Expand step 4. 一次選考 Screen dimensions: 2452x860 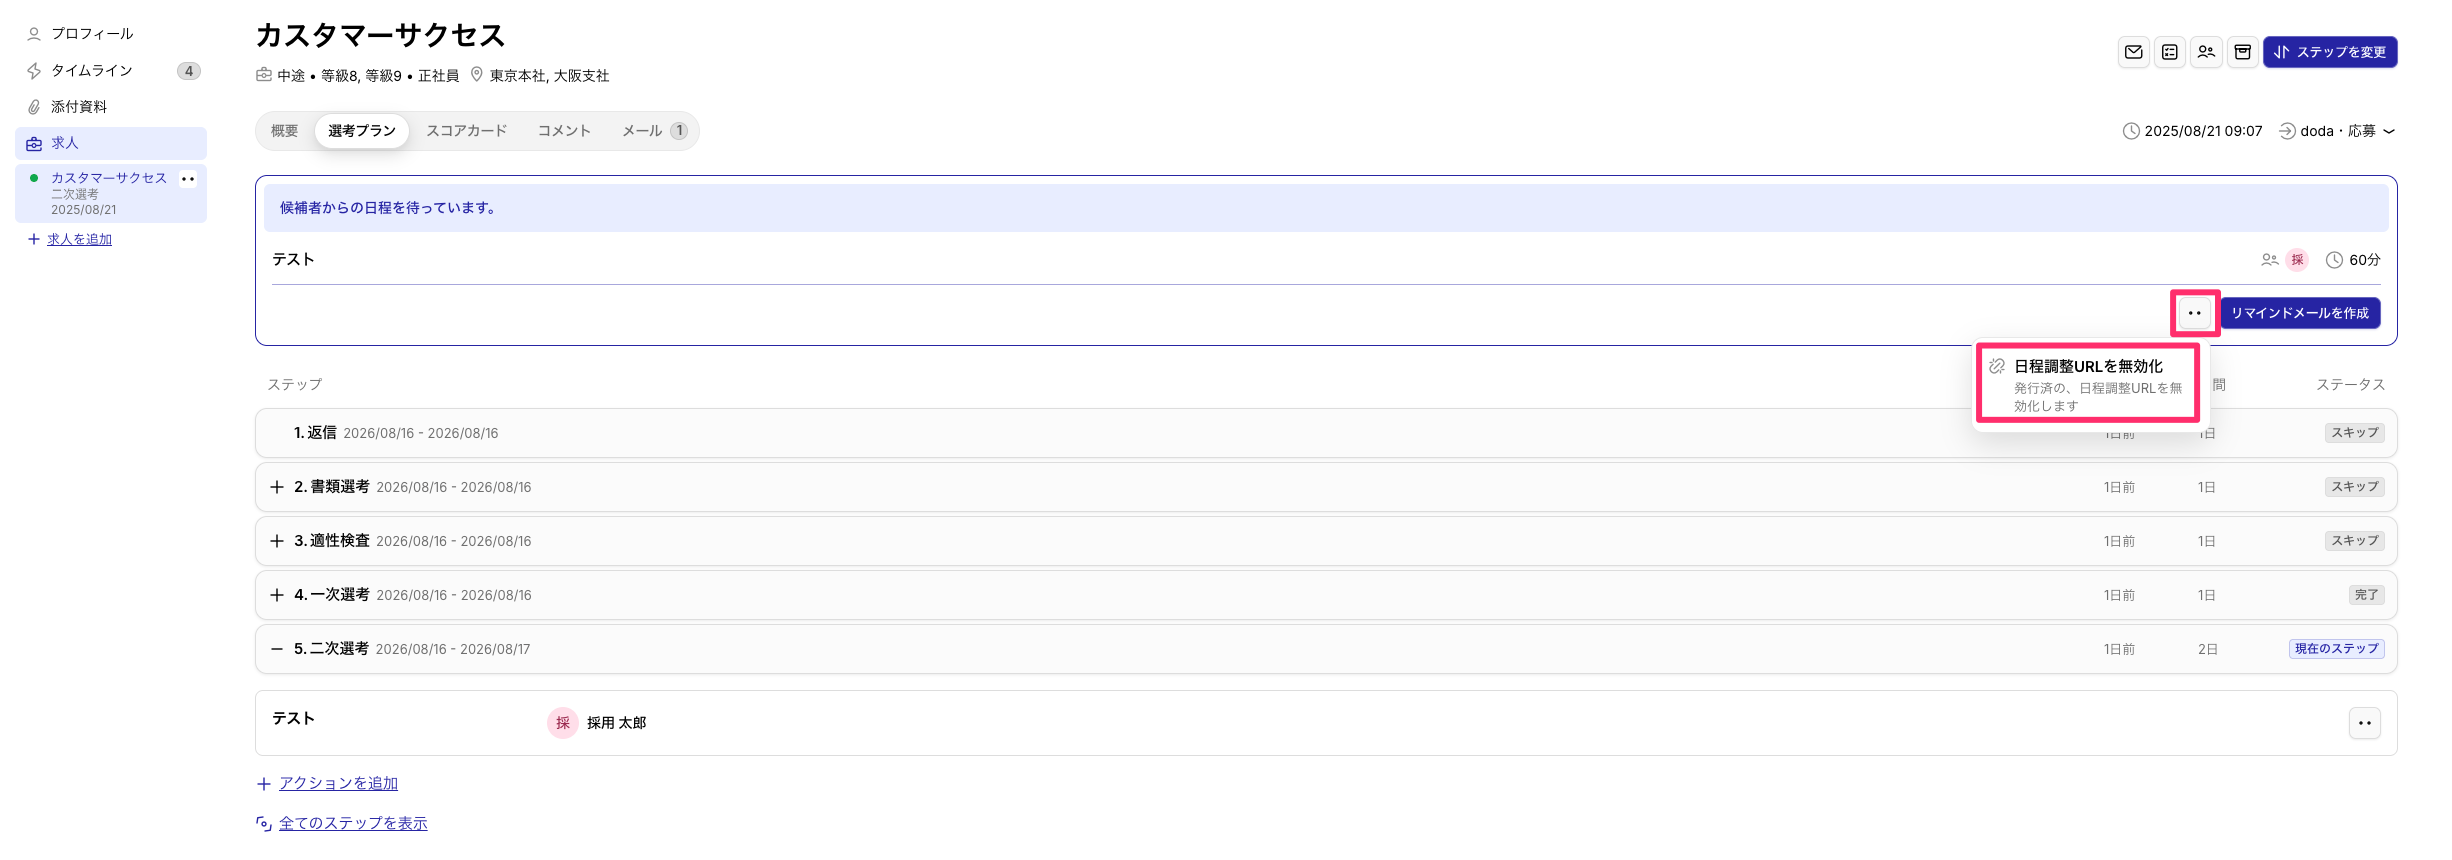coord(277,595)
